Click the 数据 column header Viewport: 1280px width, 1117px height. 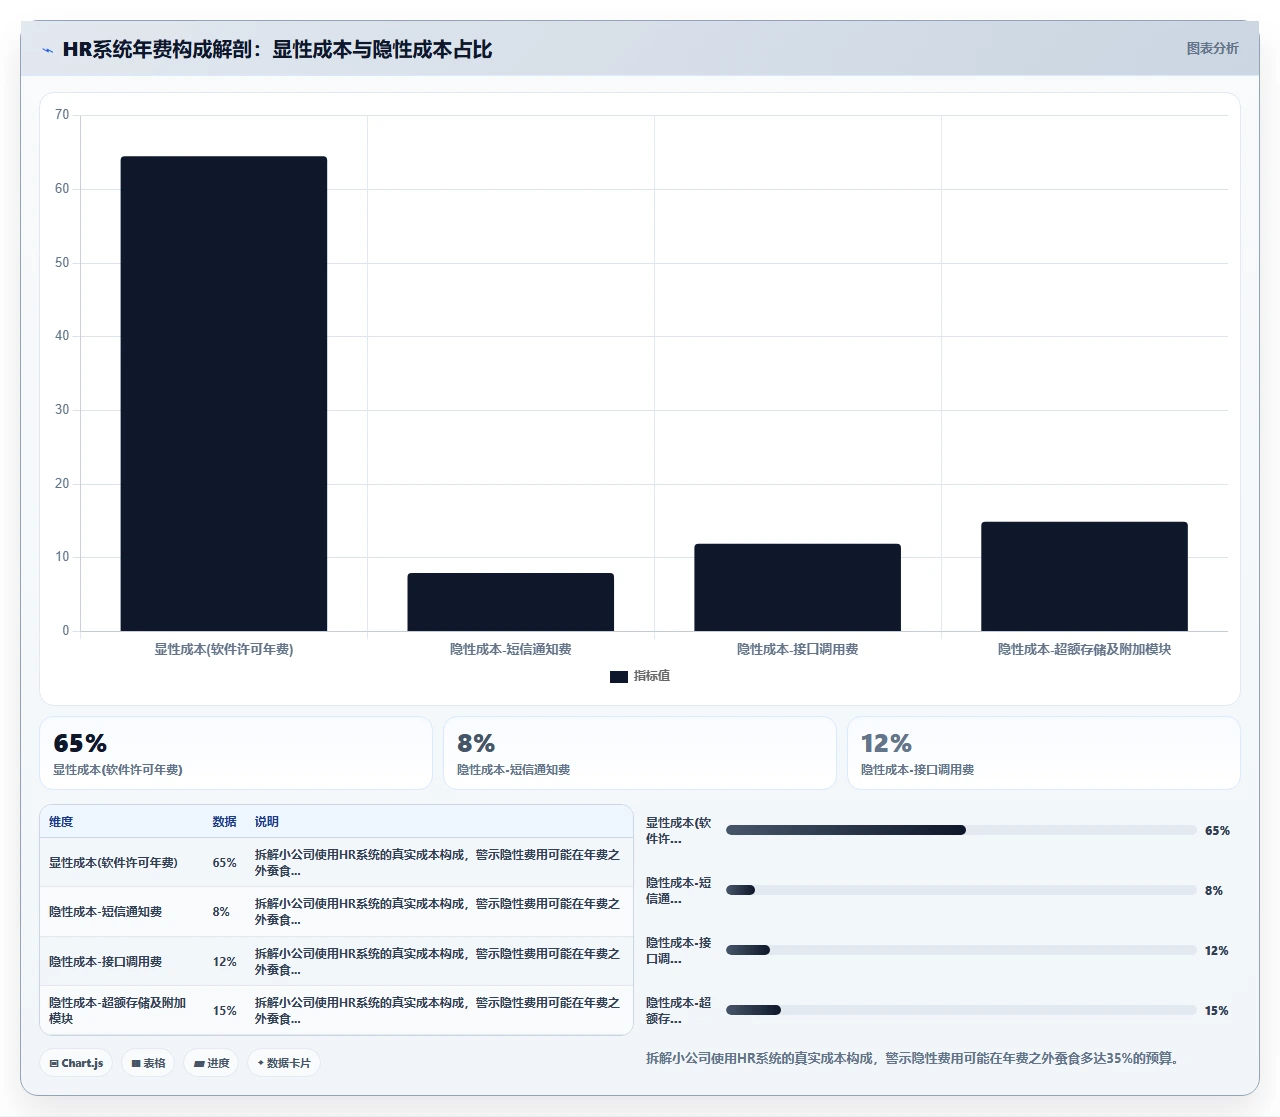(x=224, y=822)
